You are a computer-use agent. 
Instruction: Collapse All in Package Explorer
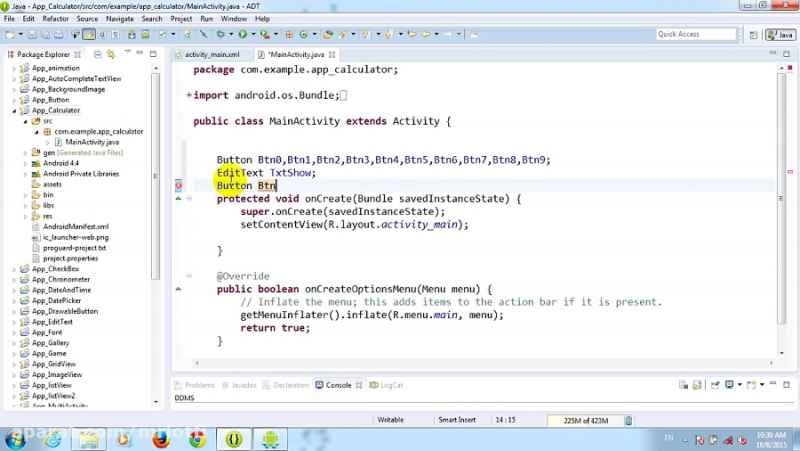pos(97,54)
